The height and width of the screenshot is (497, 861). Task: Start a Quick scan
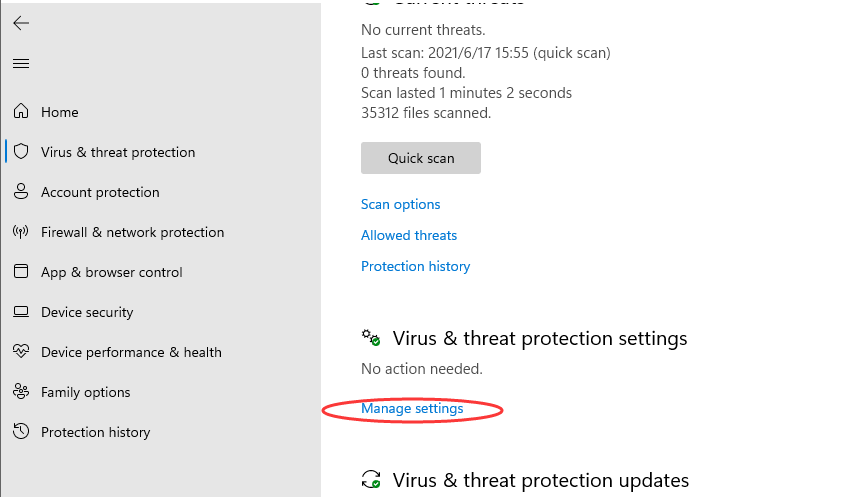421,158
